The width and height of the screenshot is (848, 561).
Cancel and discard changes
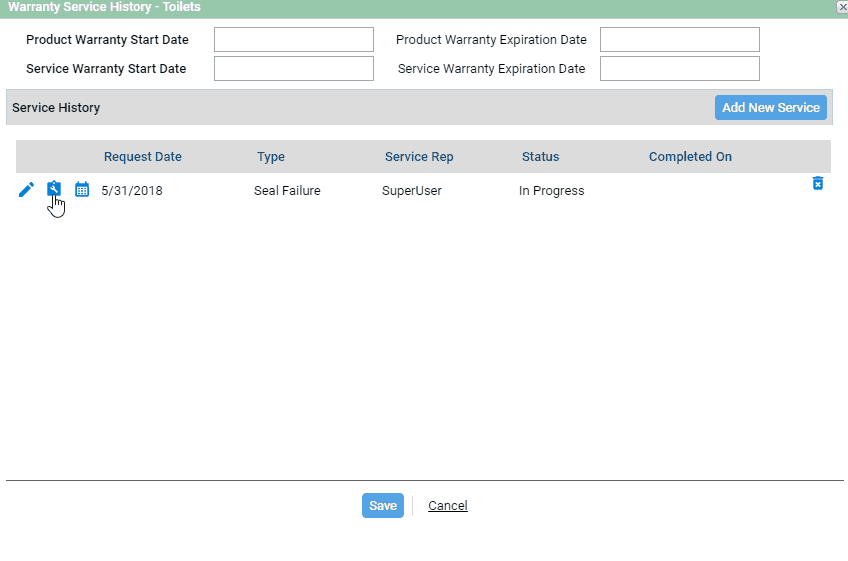448,505
